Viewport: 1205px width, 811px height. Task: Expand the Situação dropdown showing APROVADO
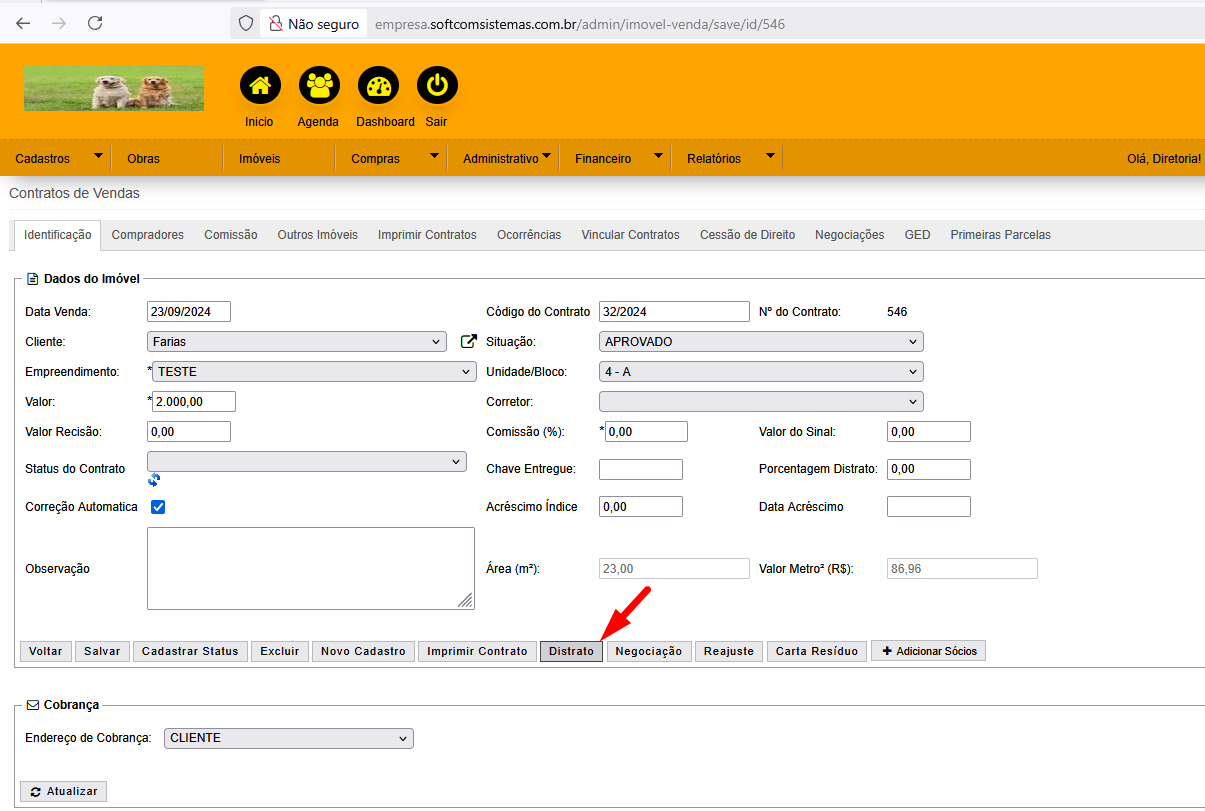coord(760,342)
